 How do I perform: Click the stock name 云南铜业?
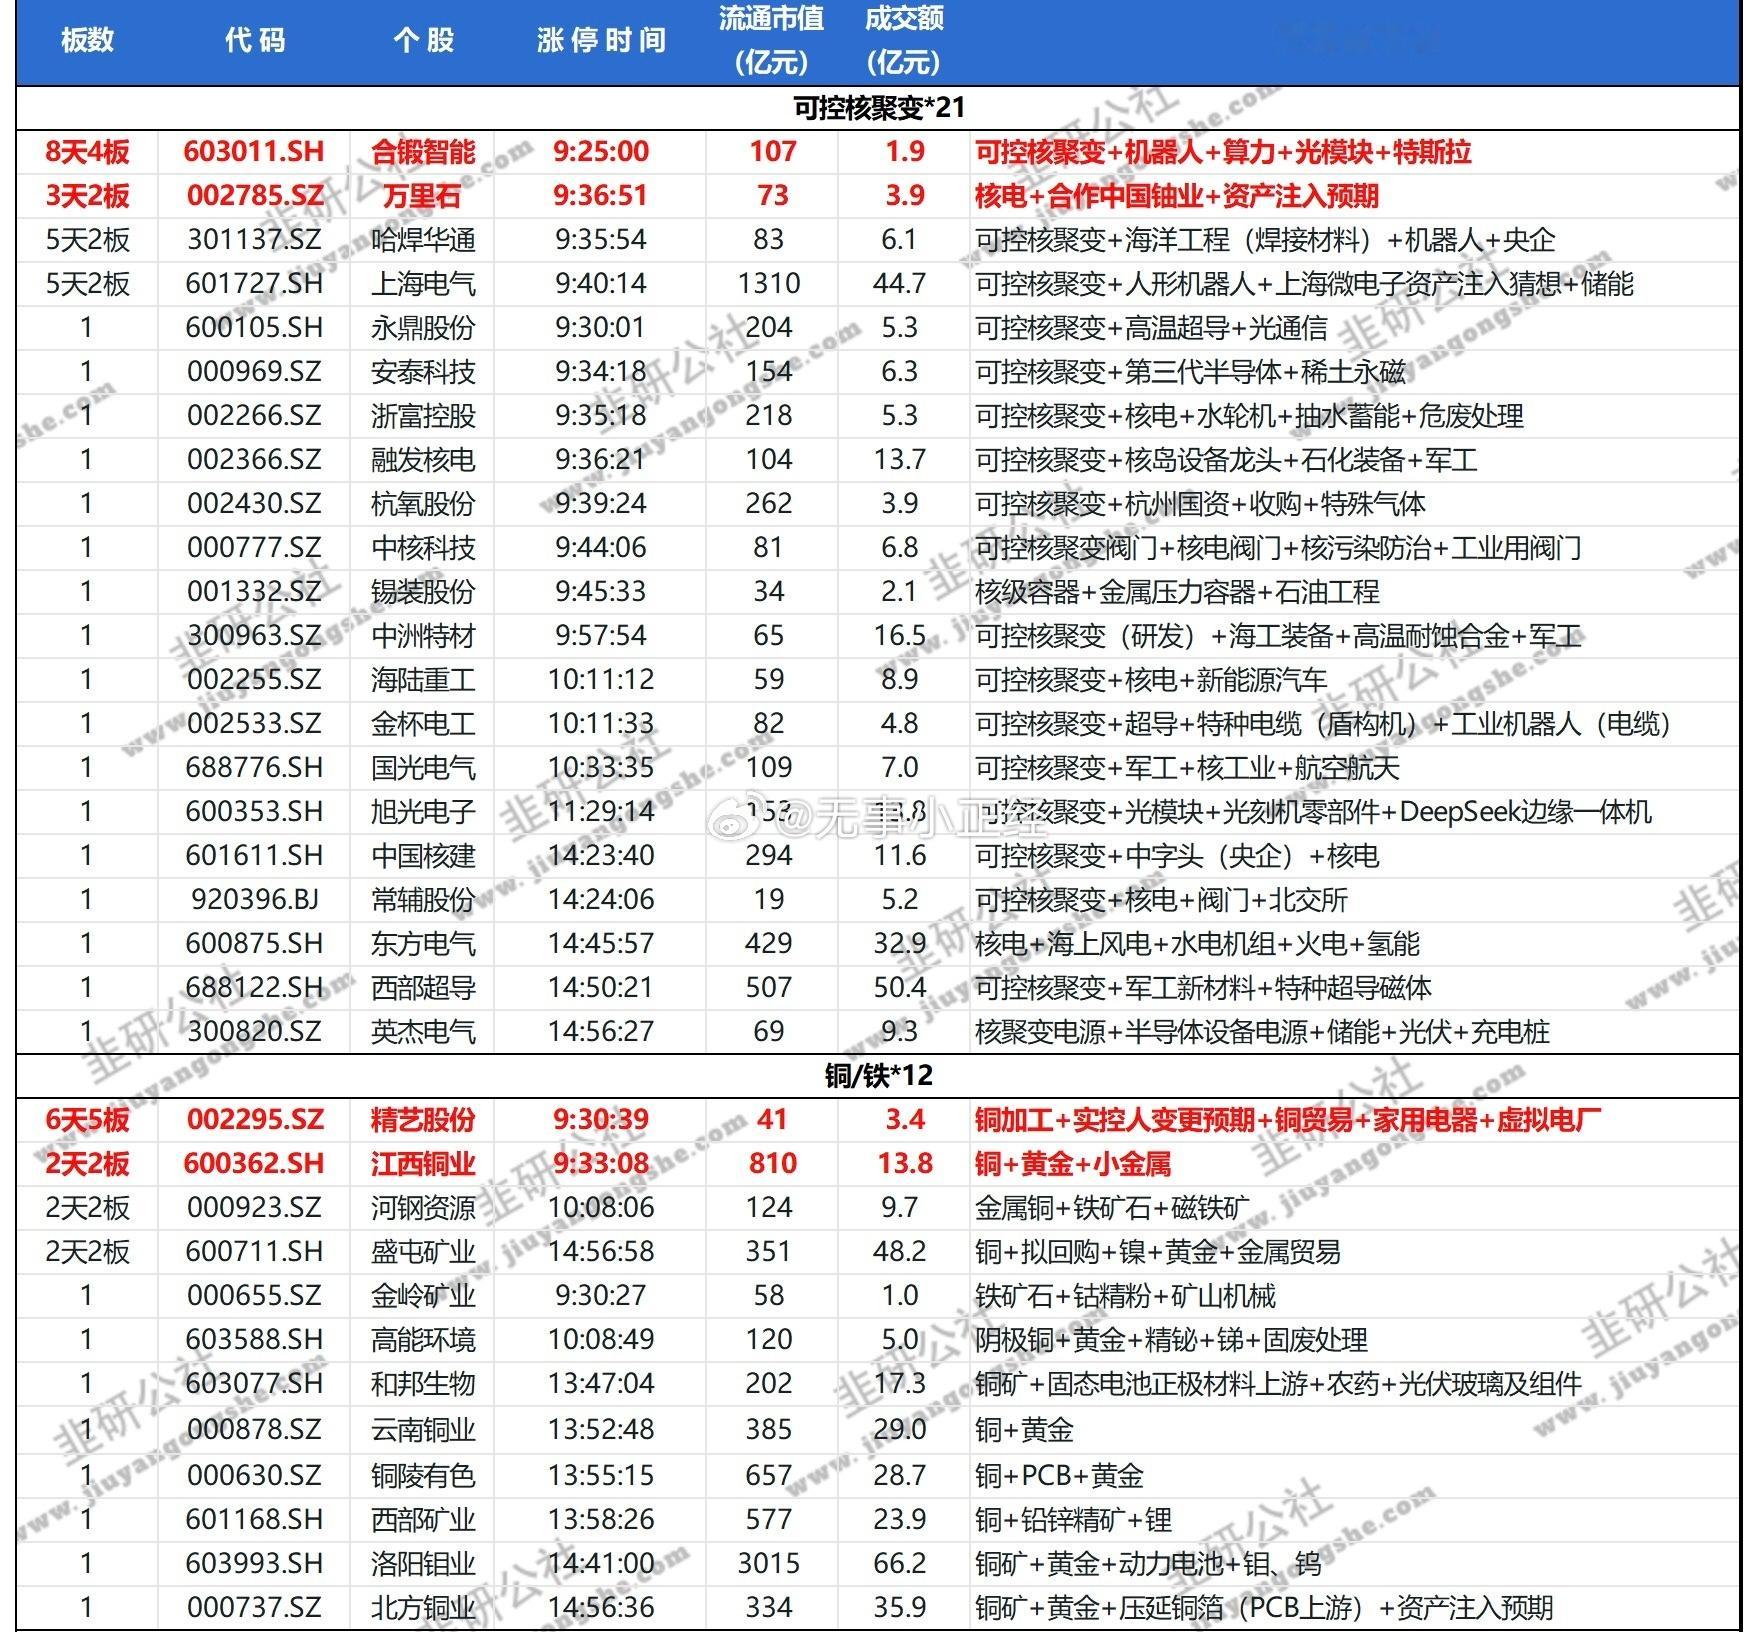(423, 1429)
